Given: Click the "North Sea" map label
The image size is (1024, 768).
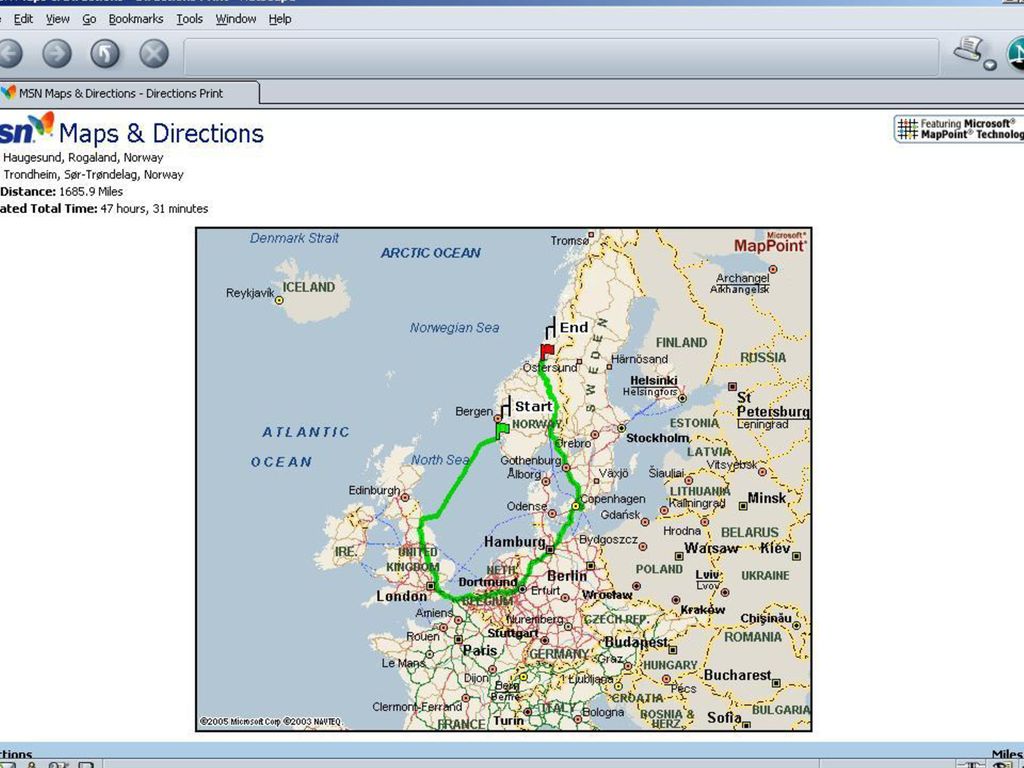Looking at the screenshot, I should (440, 460).
